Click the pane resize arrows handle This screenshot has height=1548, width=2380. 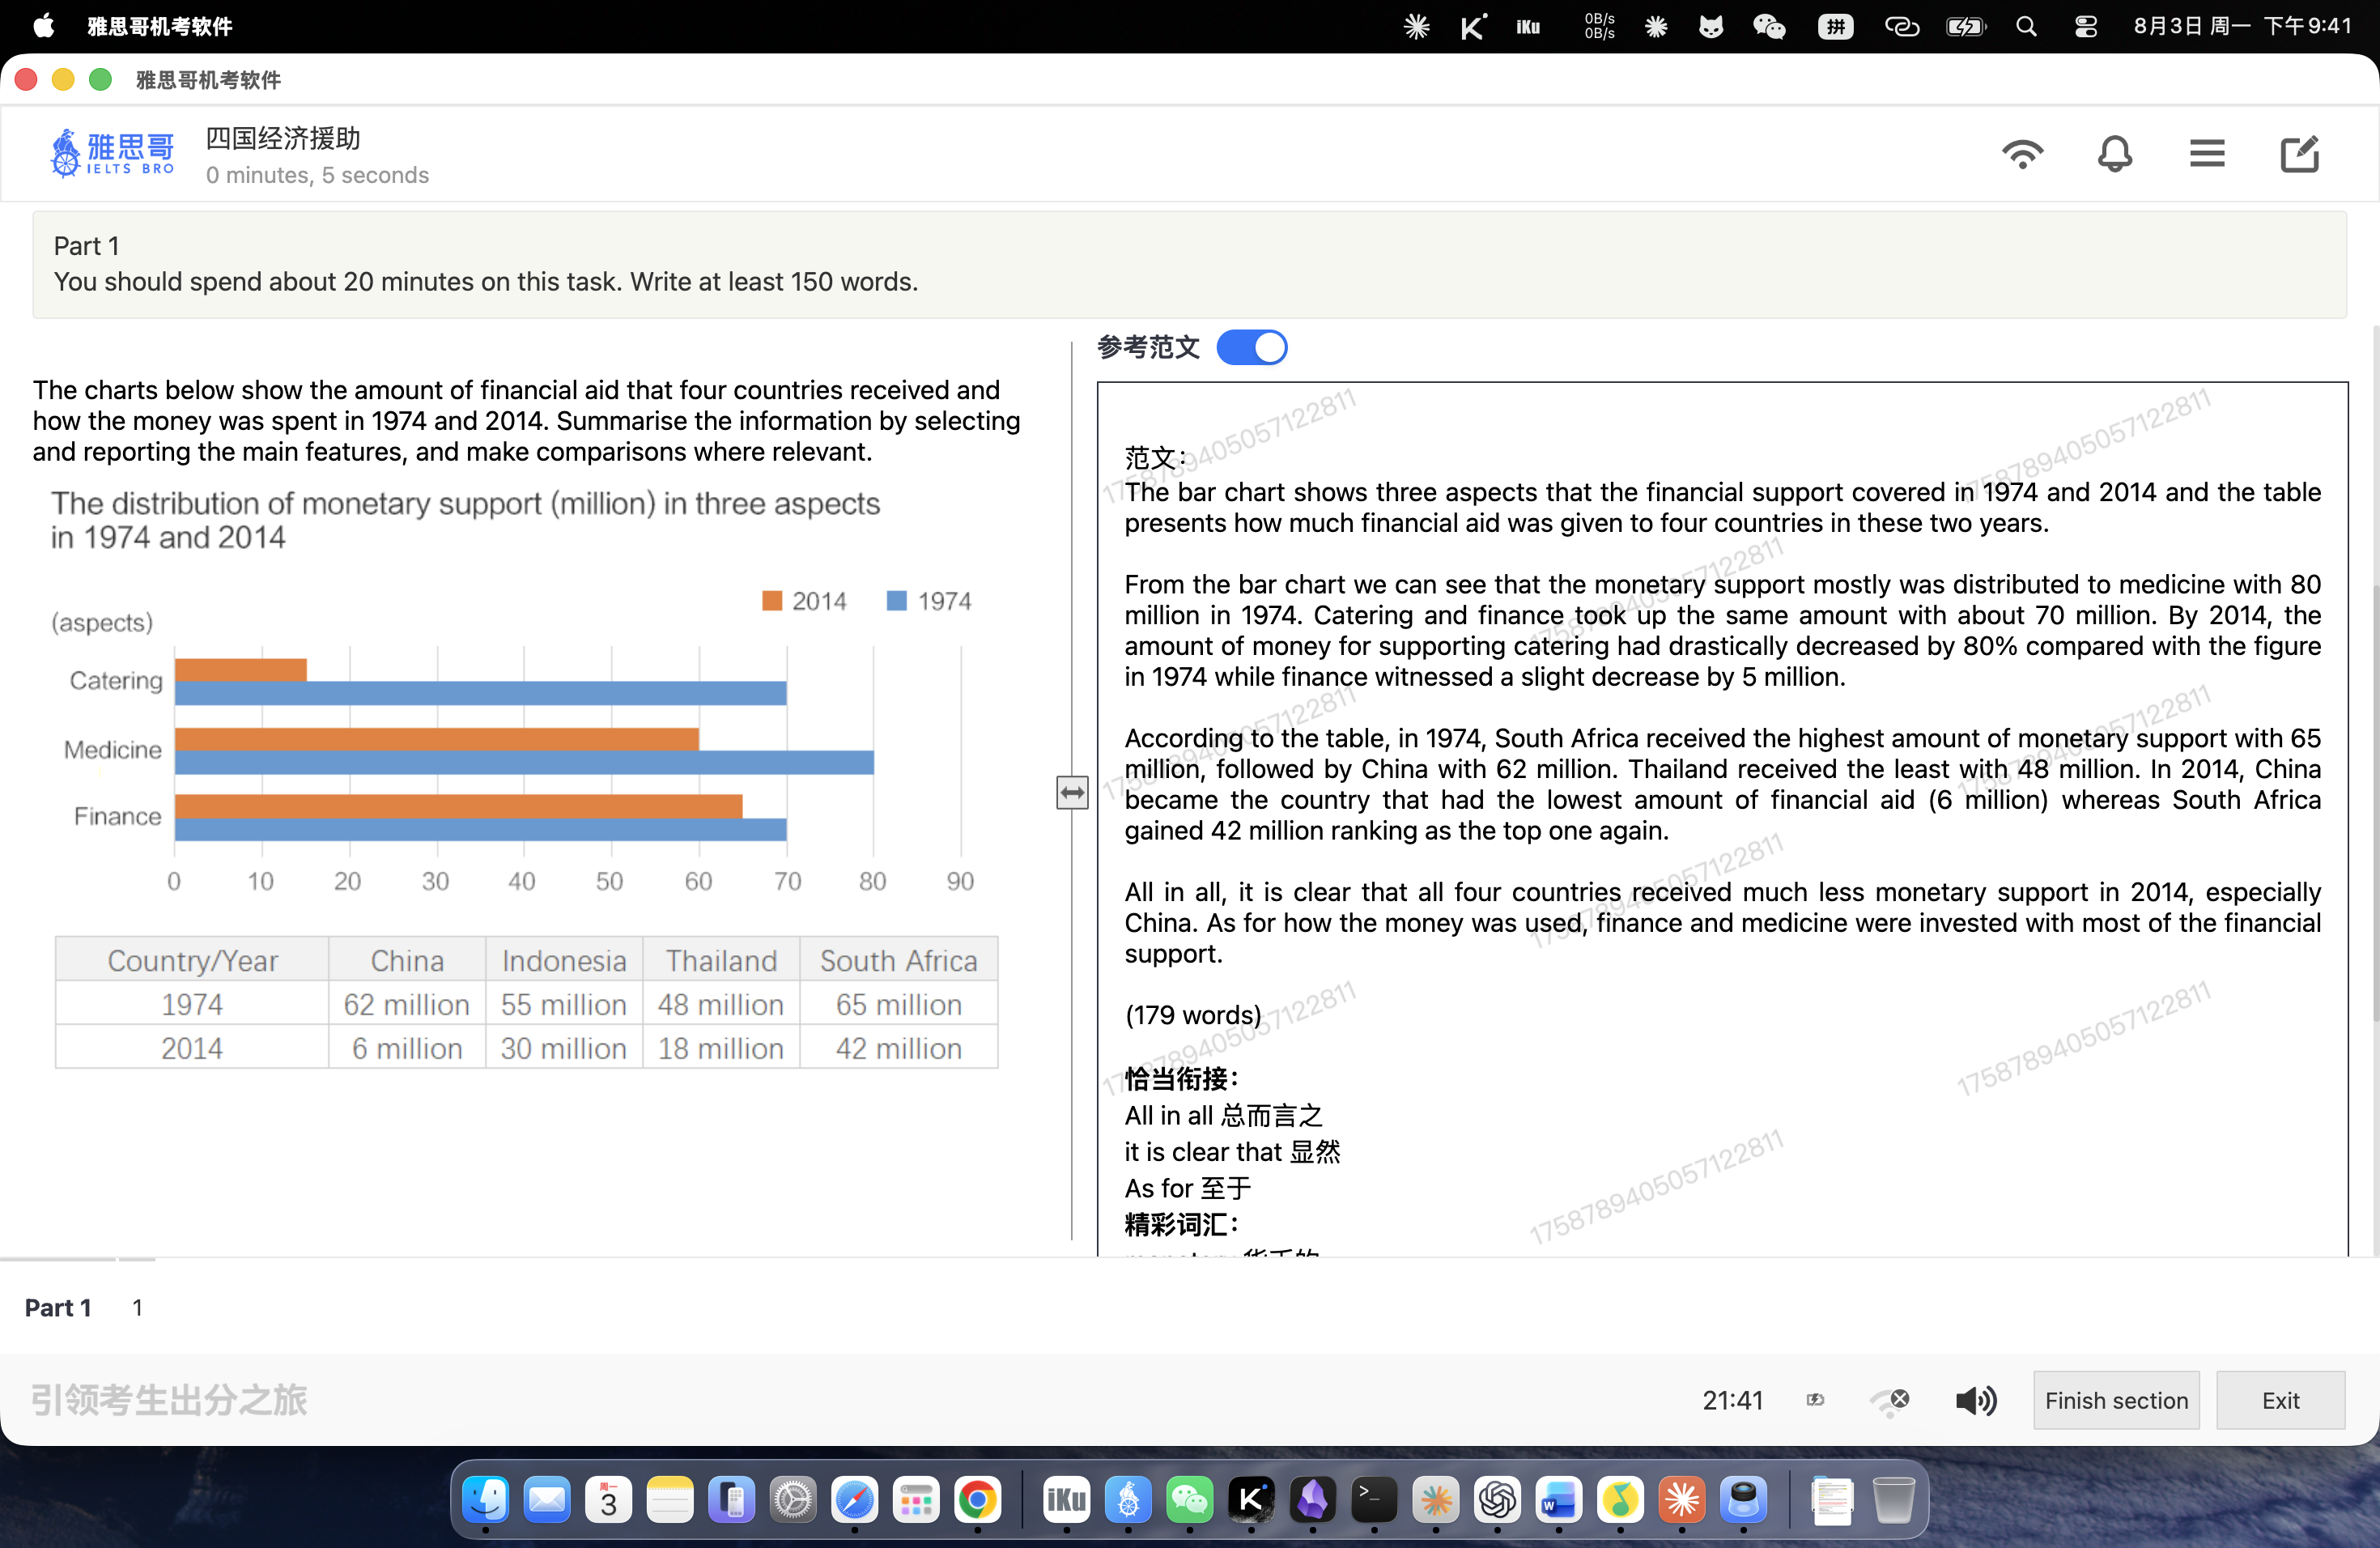(x=1072, y=793)
